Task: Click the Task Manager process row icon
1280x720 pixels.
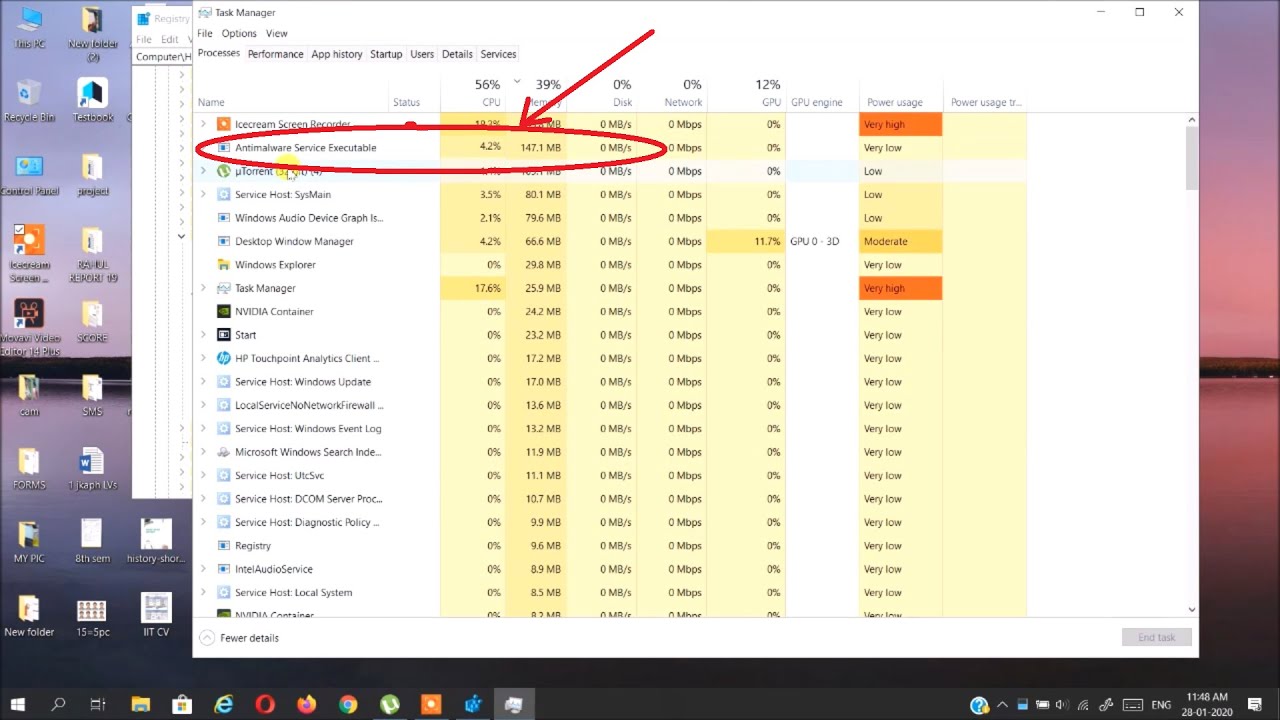Action: pos(224,288)
